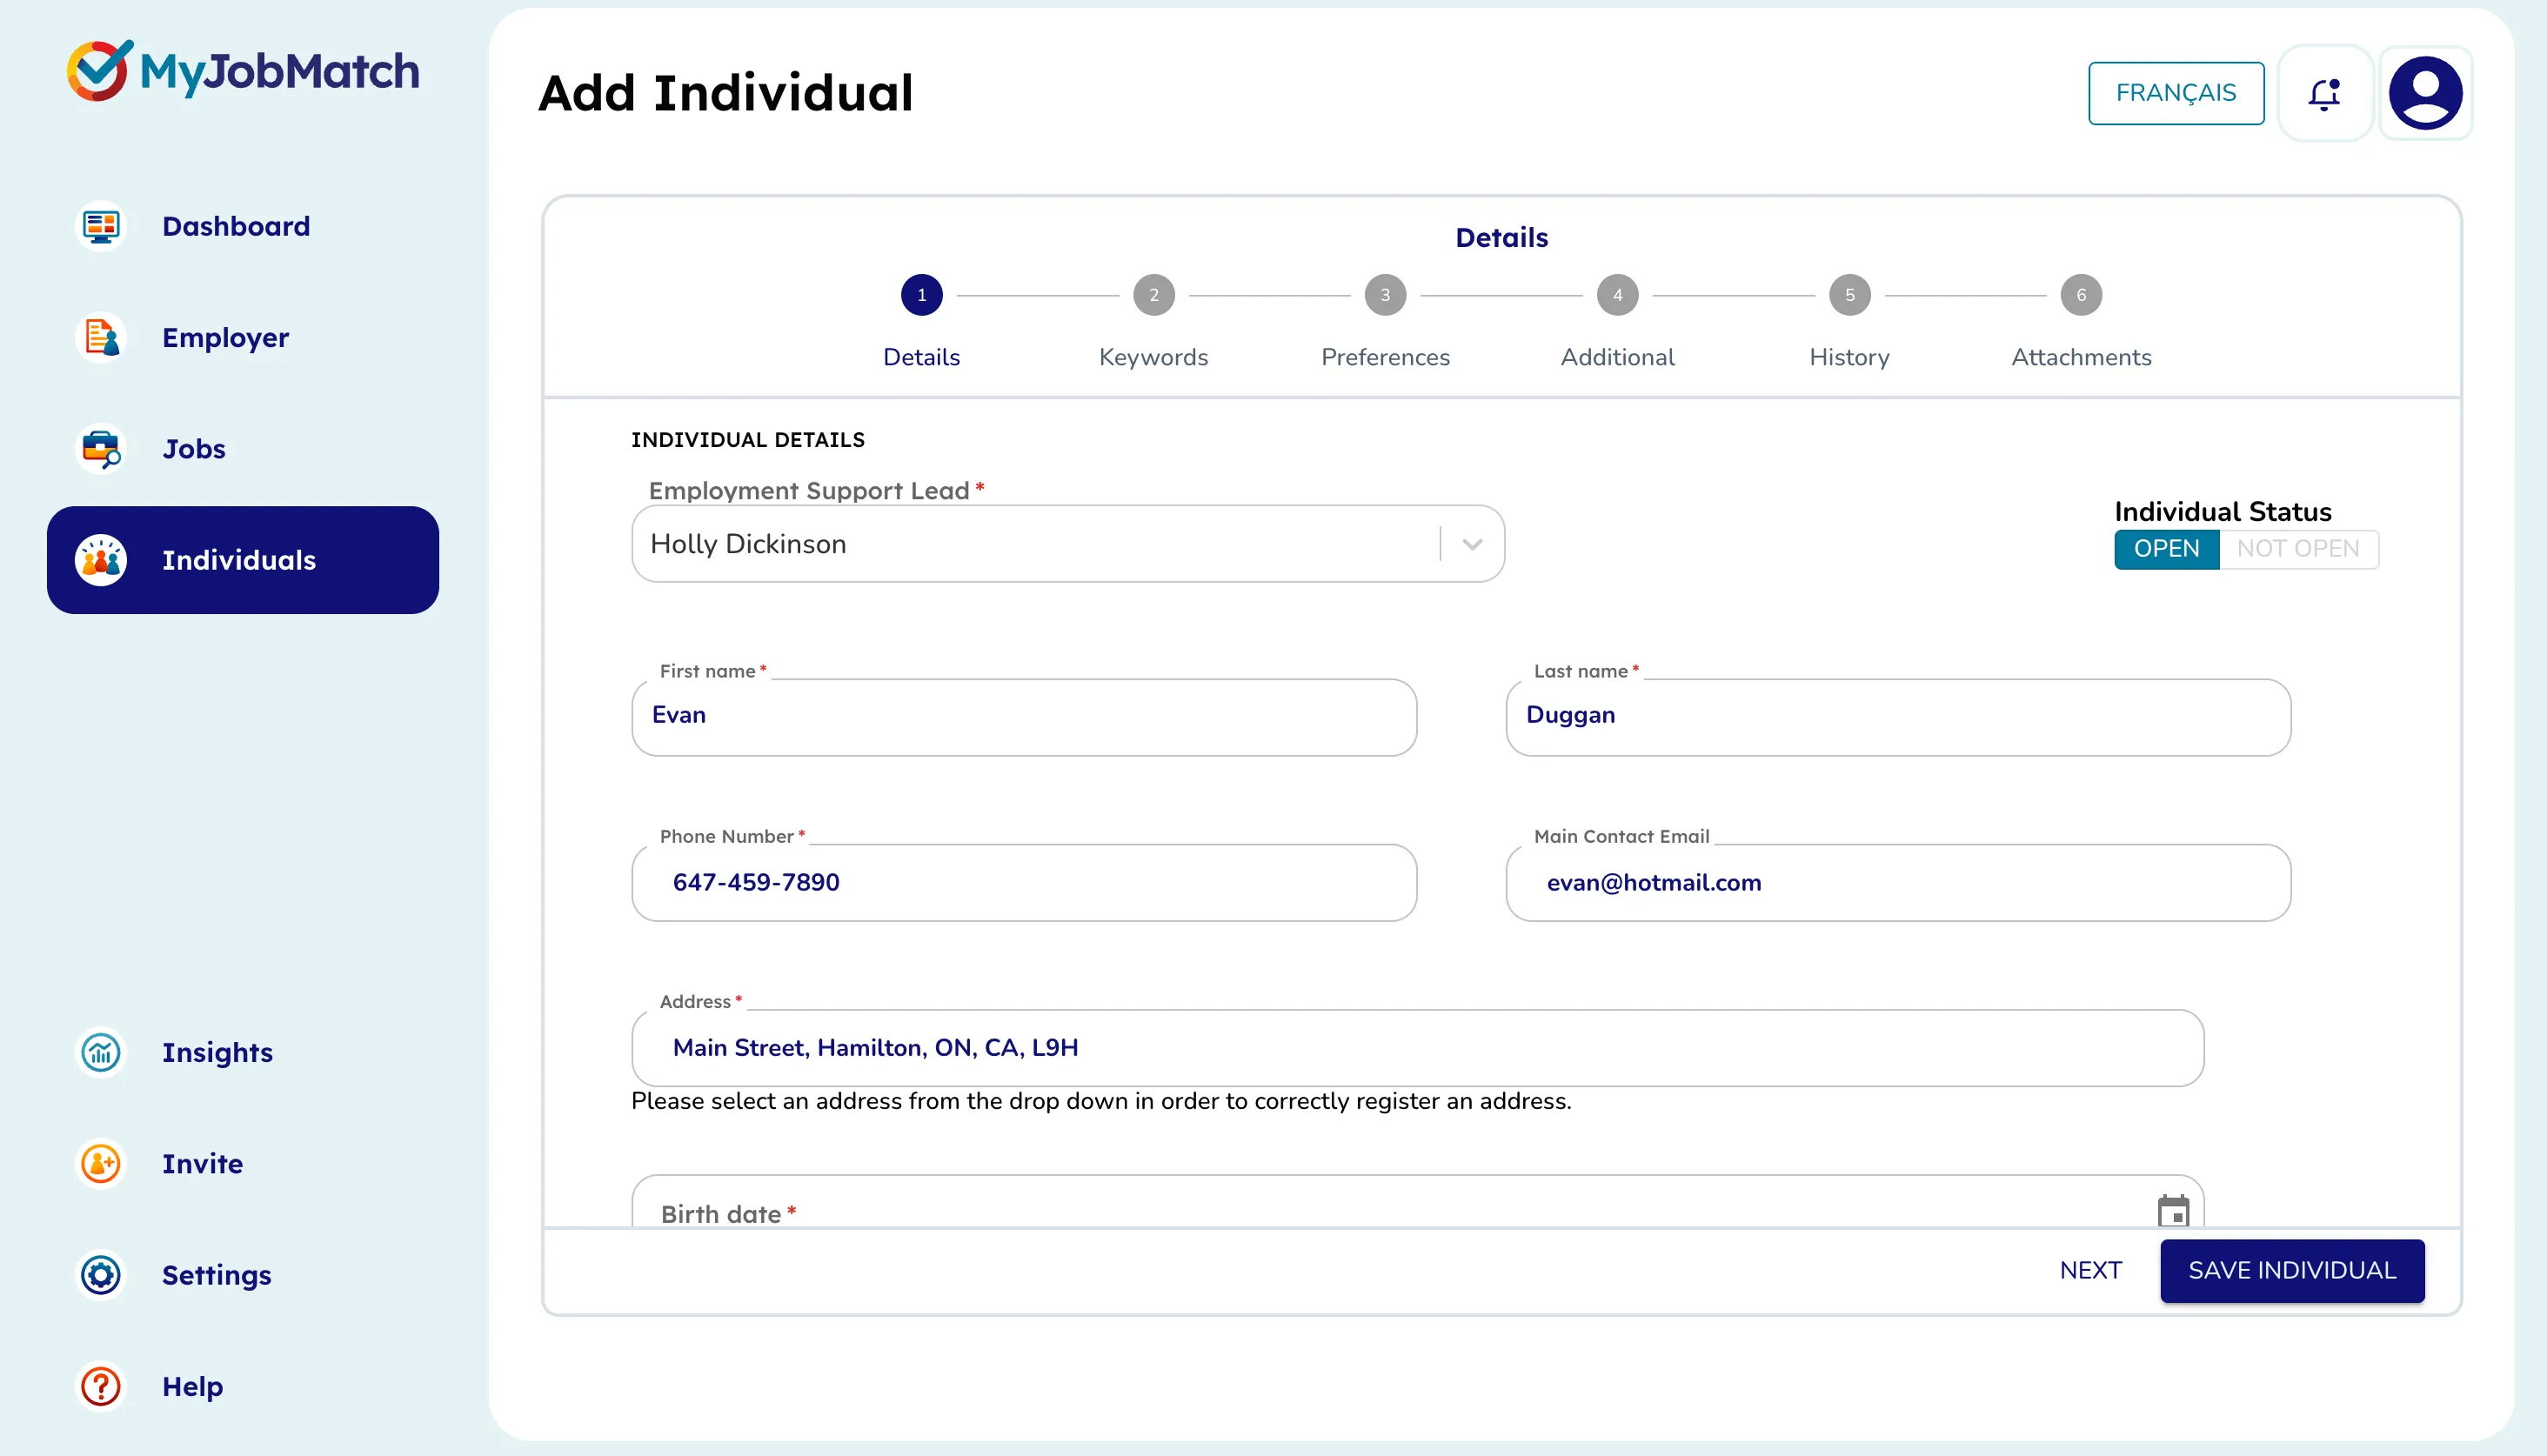The image size is (2547, 1456).
Task: Click the First name field with Evan
Action: click(x=1024, y=717)
